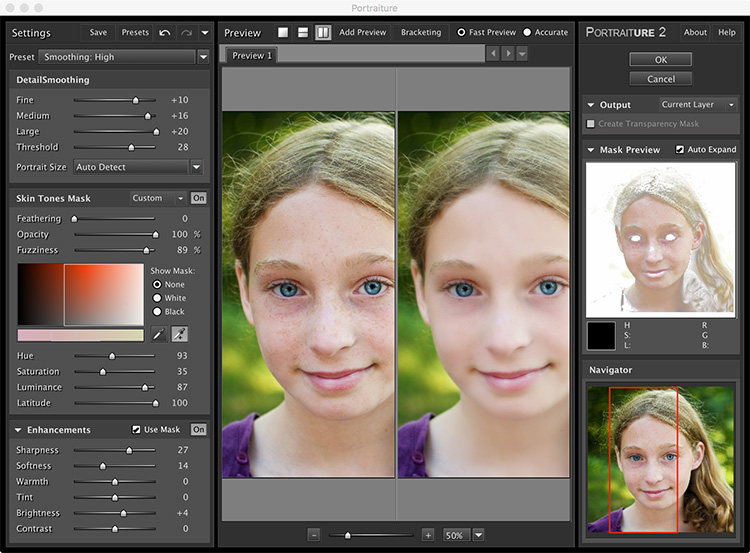Click the Save settings button
Image resolution: width=750 pixels, height=553 pixels.
point(98,32)
